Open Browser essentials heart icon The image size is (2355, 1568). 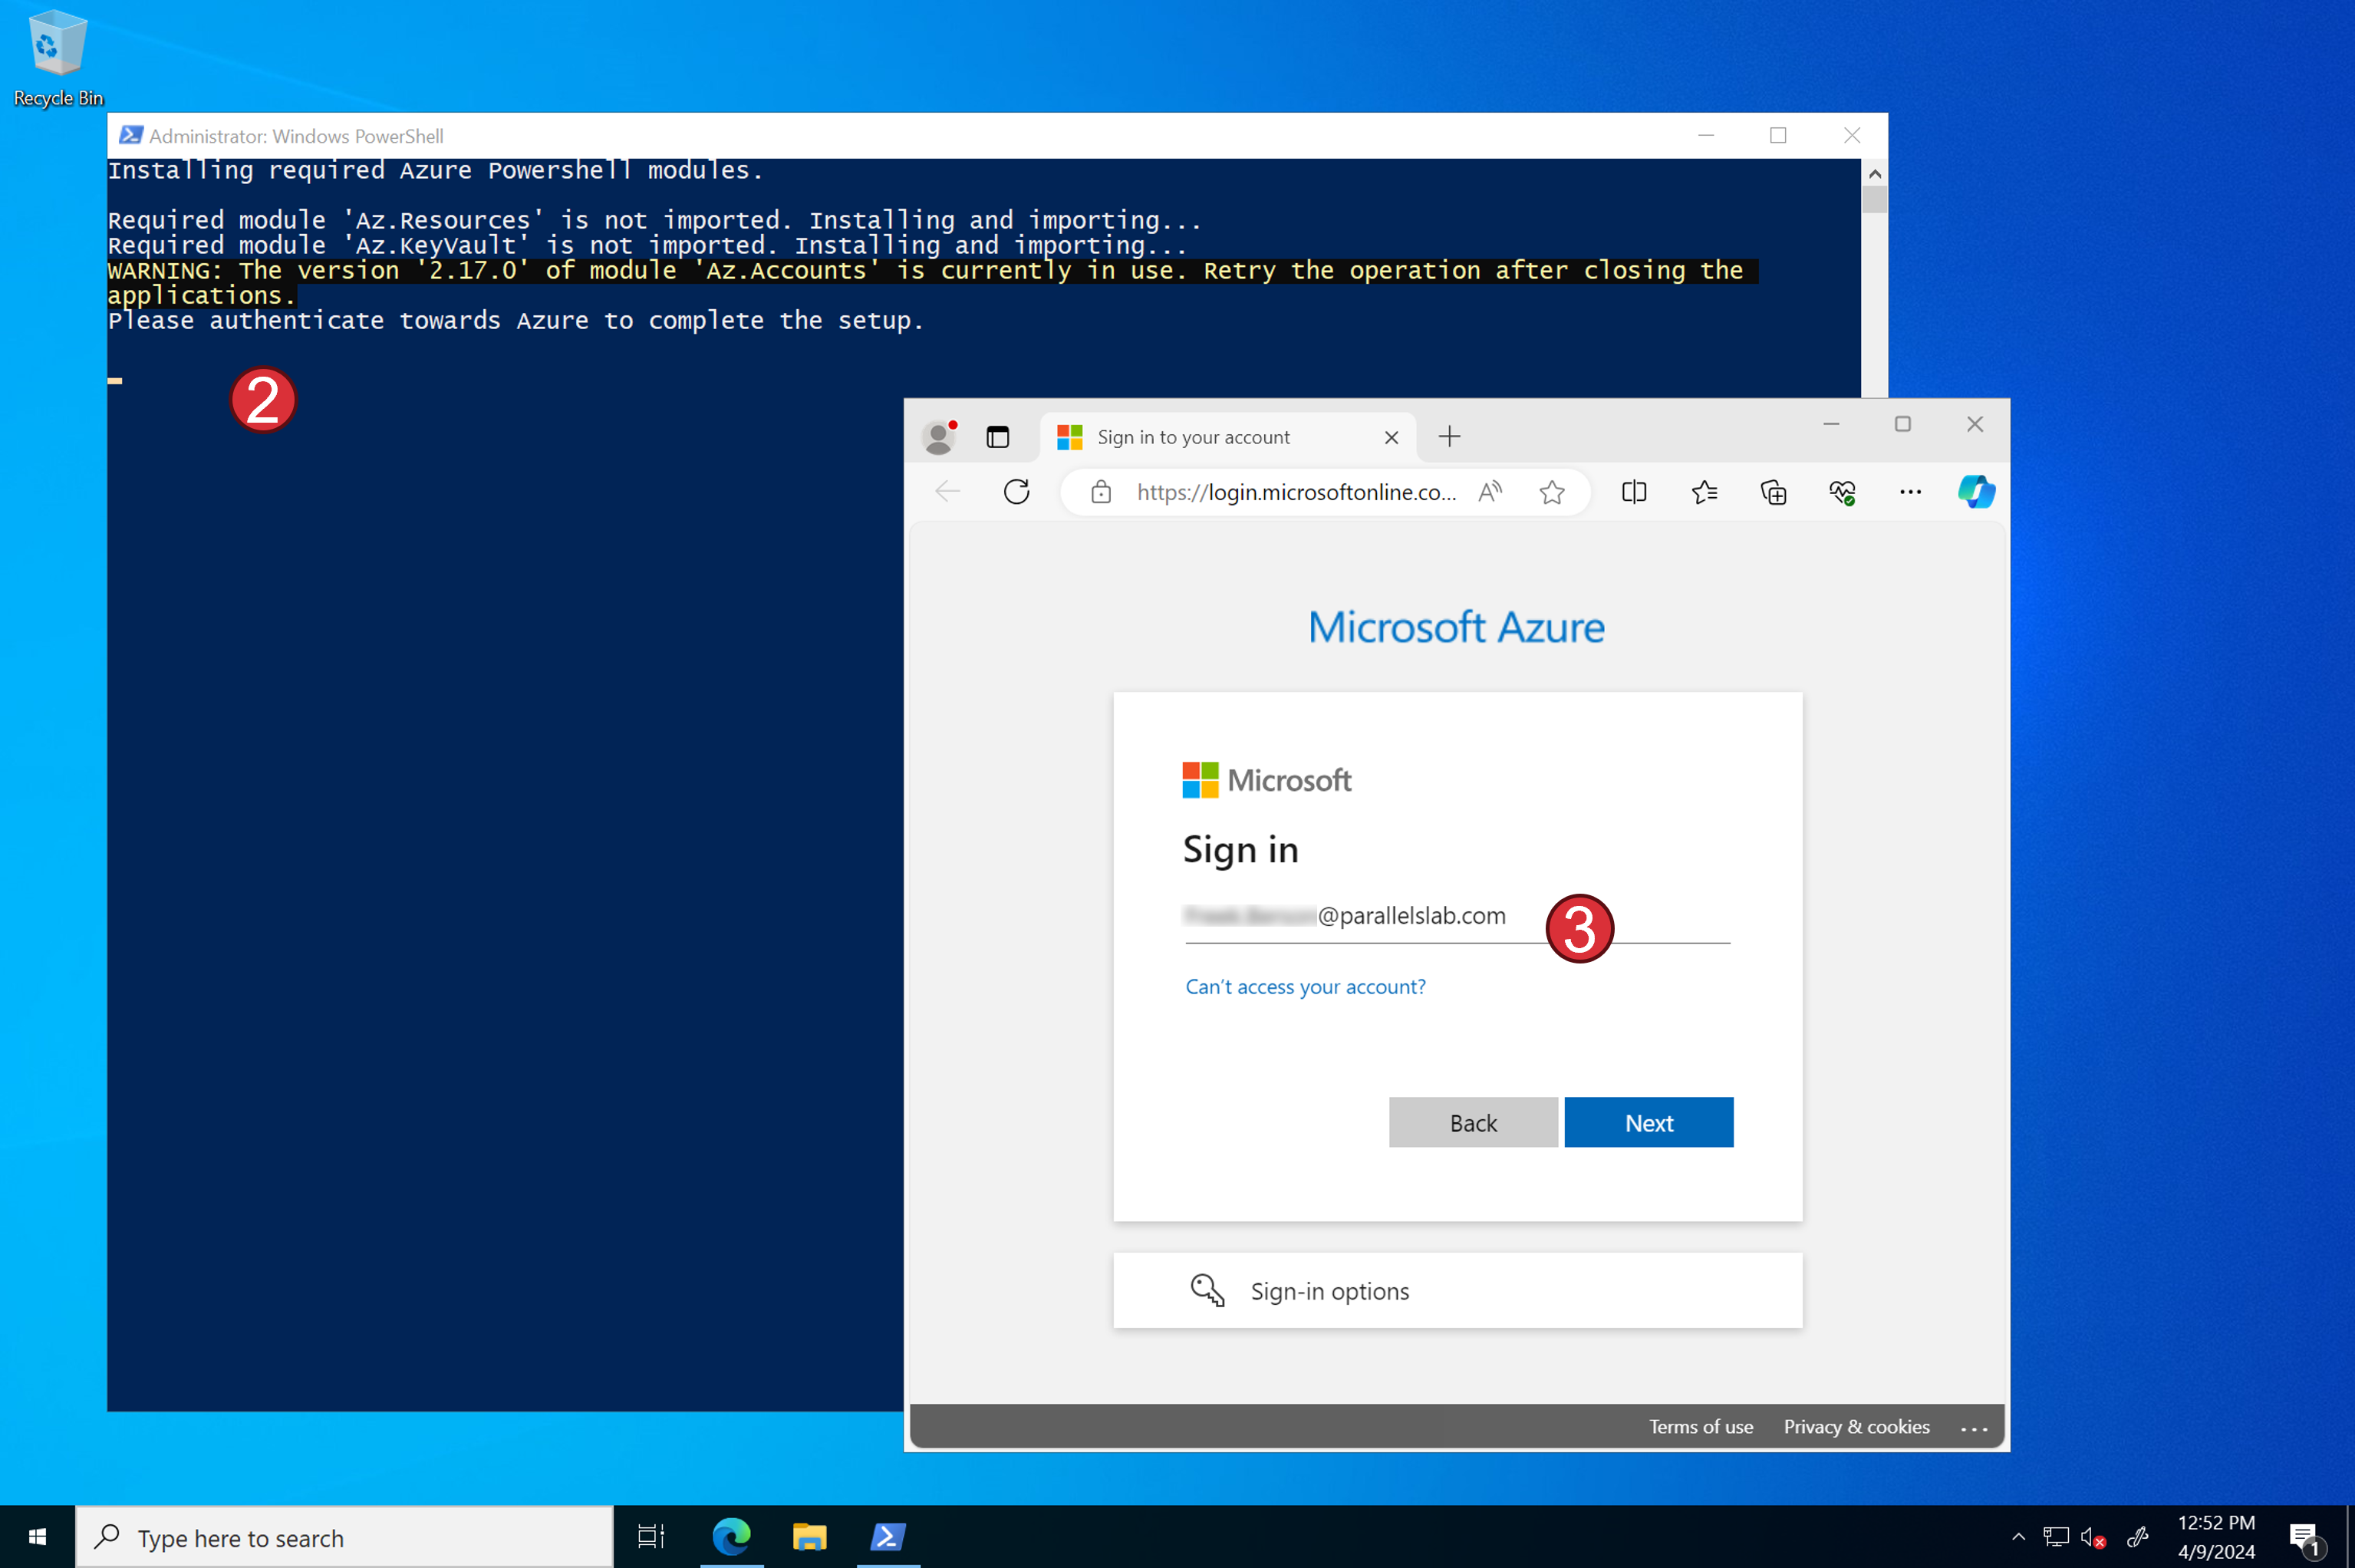1842,492
